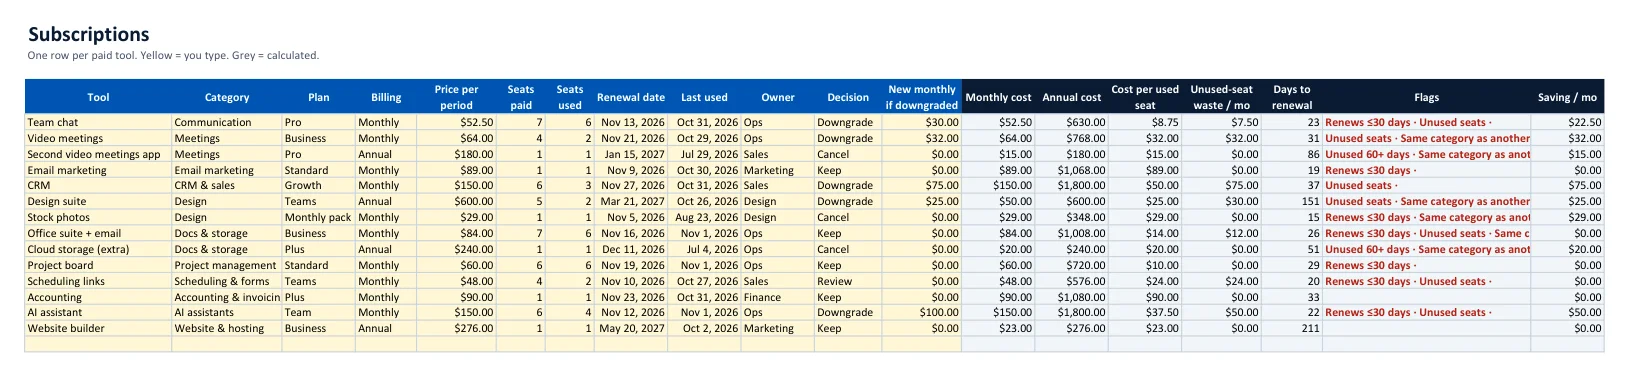The height and width of the screenshot is (377, 1629).
Task: Click the Team chat tool cell
Action: [x=98, y=122]
